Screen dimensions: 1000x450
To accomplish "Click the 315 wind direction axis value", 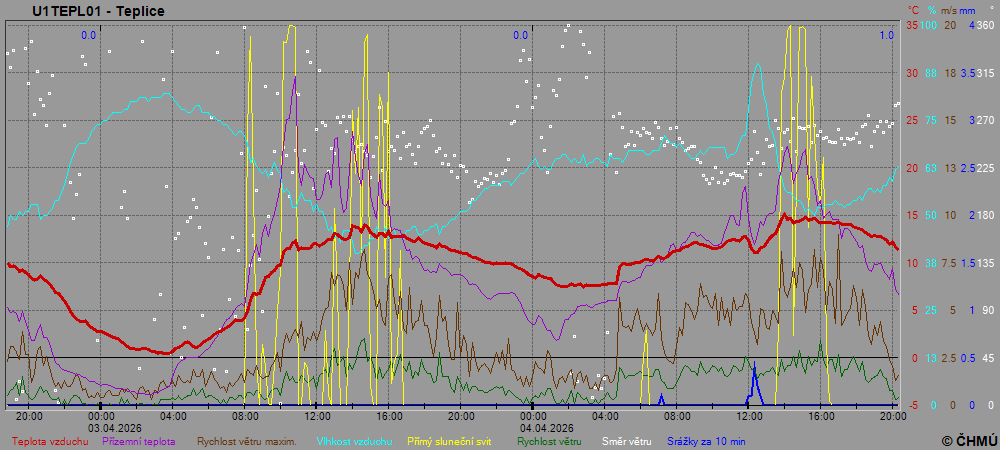I will [984, 73].
